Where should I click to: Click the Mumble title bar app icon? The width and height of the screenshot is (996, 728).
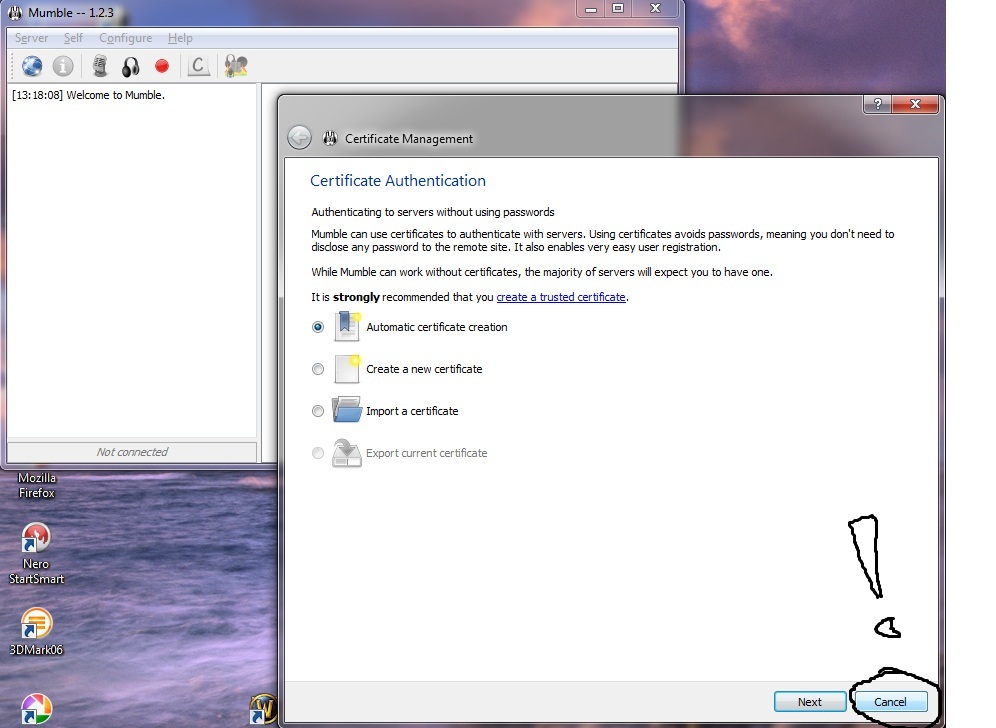click(15, 12)
